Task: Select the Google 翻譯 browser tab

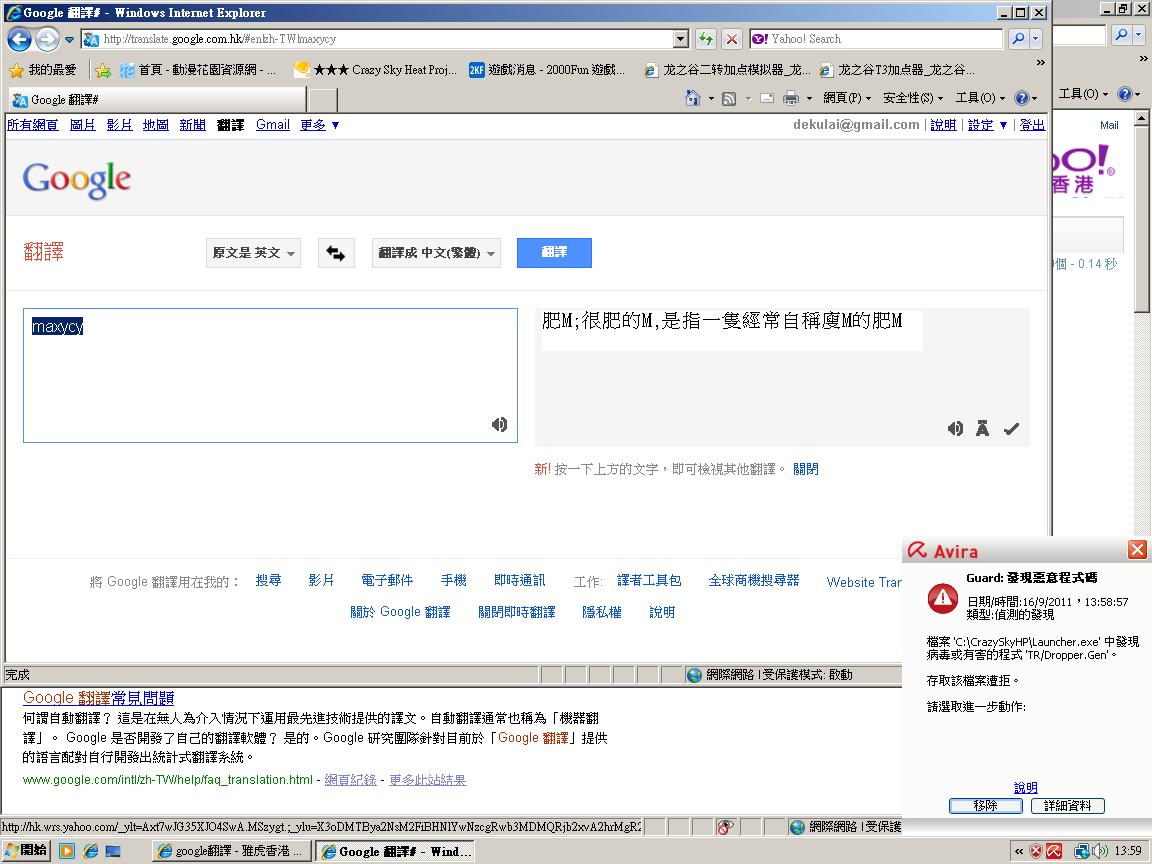Action: pos(156,100)
